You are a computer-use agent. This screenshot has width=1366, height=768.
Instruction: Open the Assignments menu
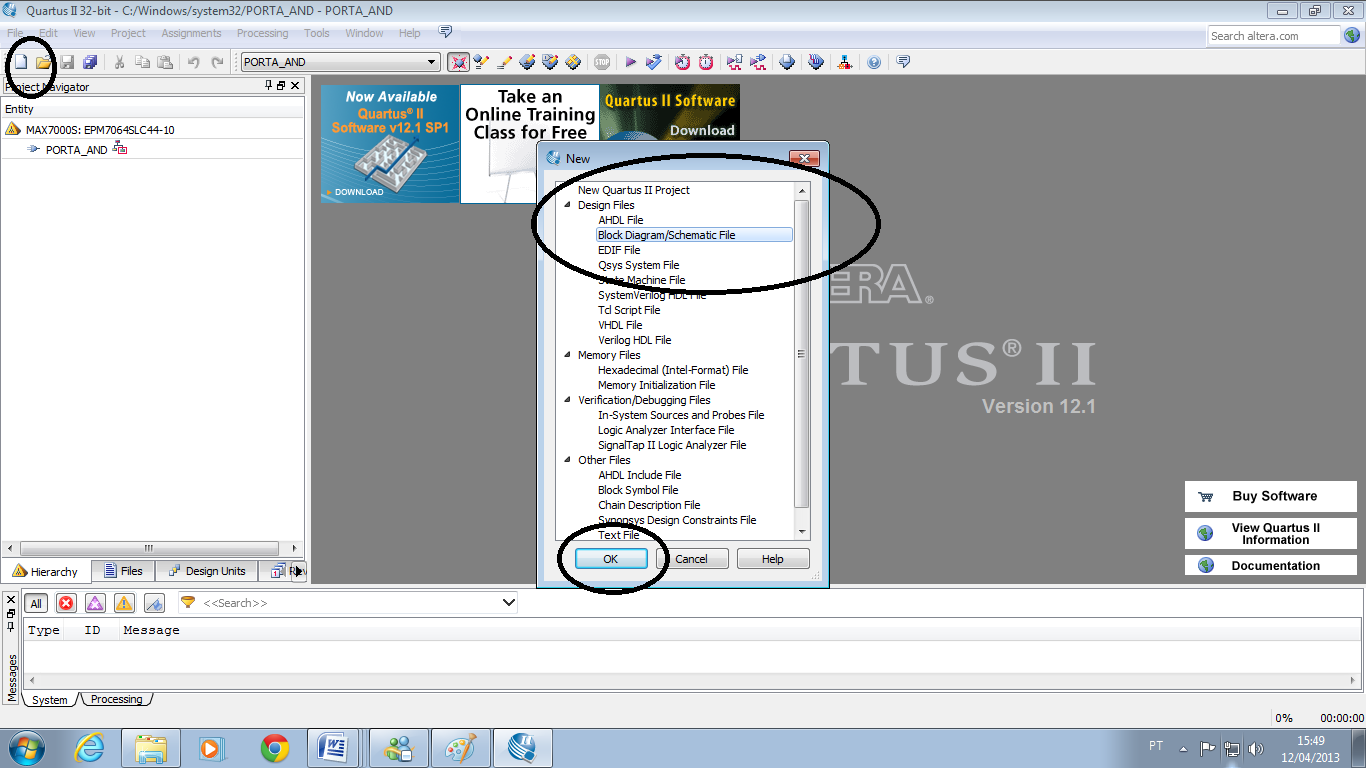tap(192, 33)
